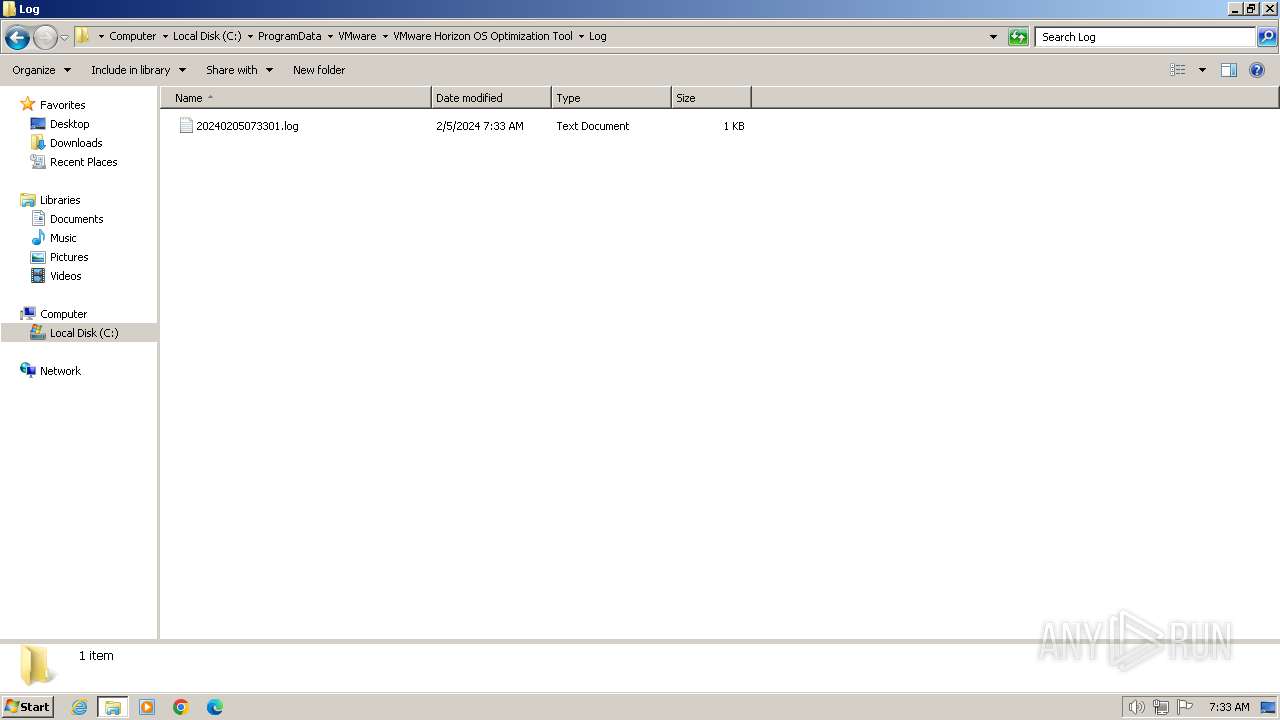This screenshot has width=1280, height=720.
Task: Select the 20240205073301.log file
Action: pyautogui.click(x=247, y=126)
